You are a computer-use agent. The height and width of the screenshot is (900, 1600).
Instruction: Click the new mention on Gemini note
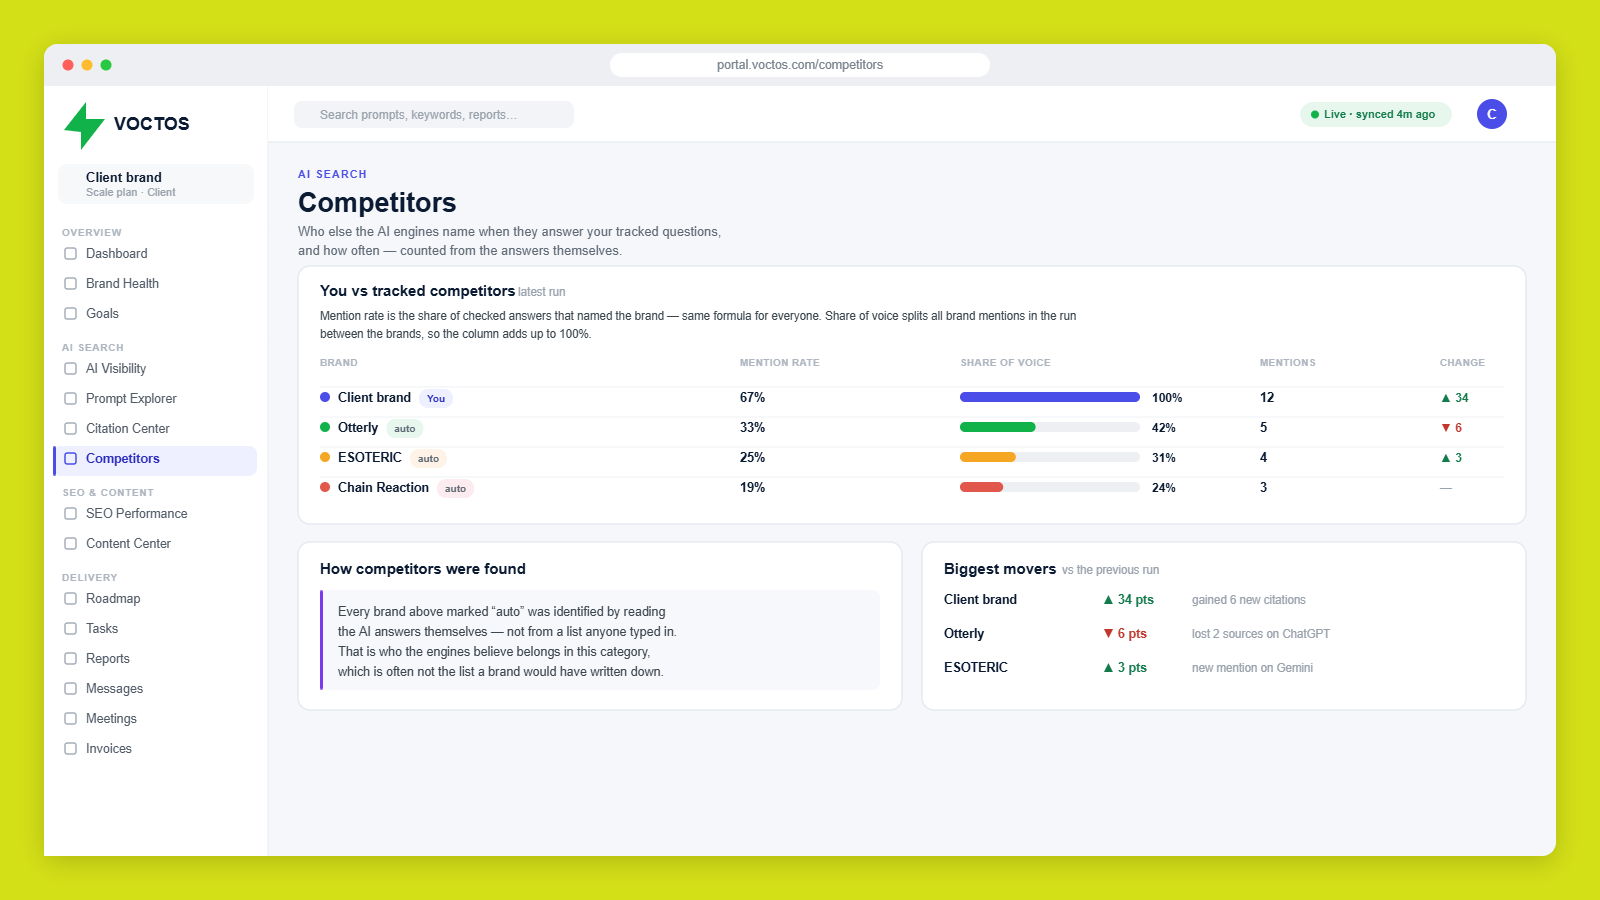1252,668
